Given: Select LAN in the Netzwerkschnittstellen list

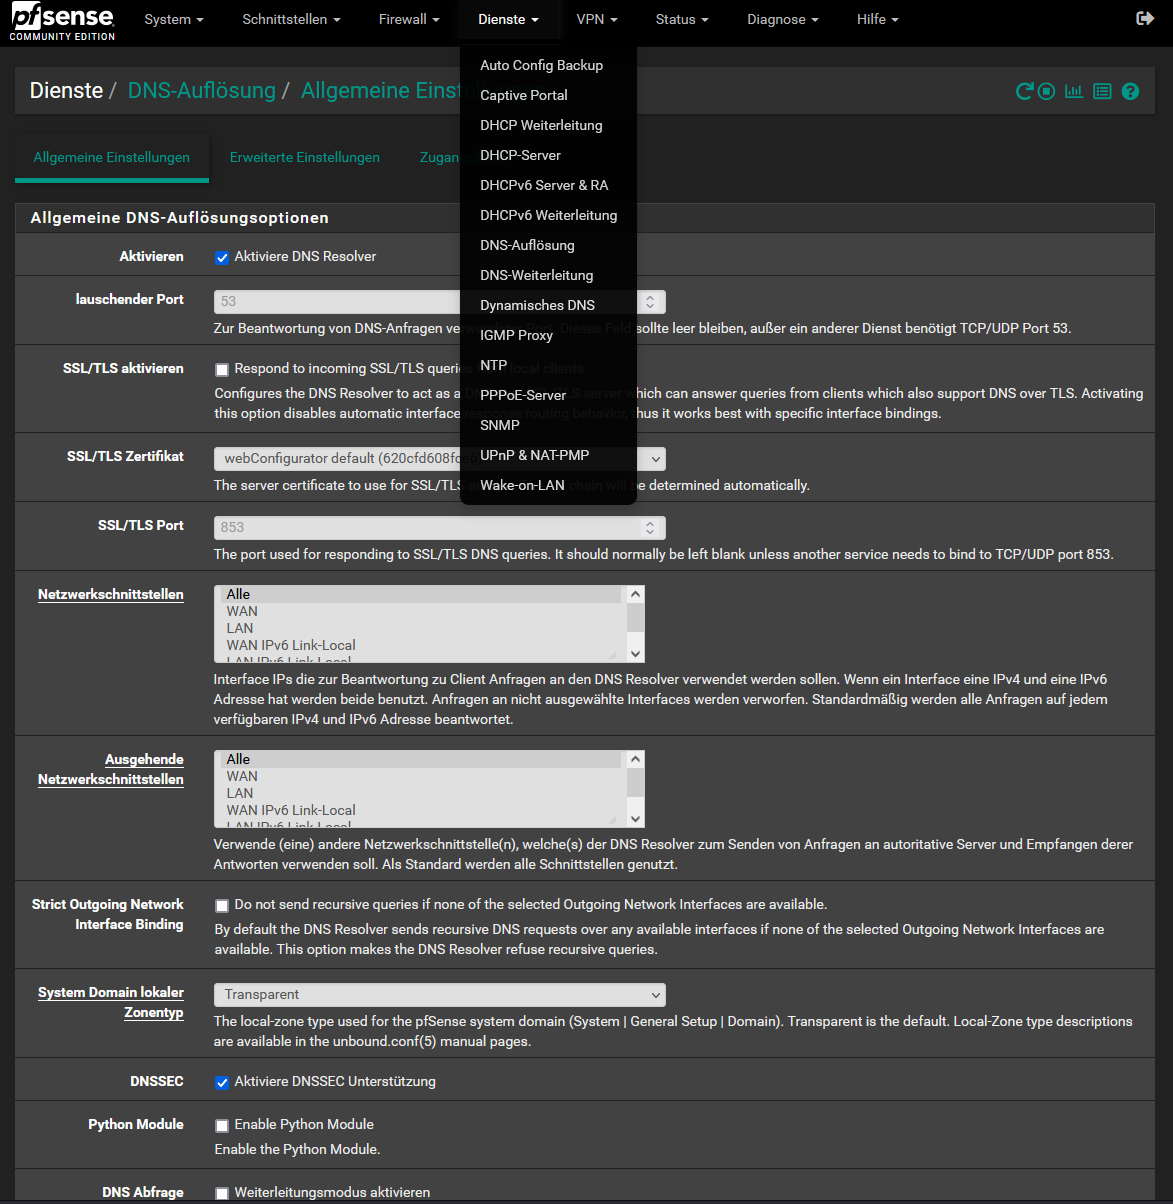Looking at the screenshot, I should pos(421,629).
